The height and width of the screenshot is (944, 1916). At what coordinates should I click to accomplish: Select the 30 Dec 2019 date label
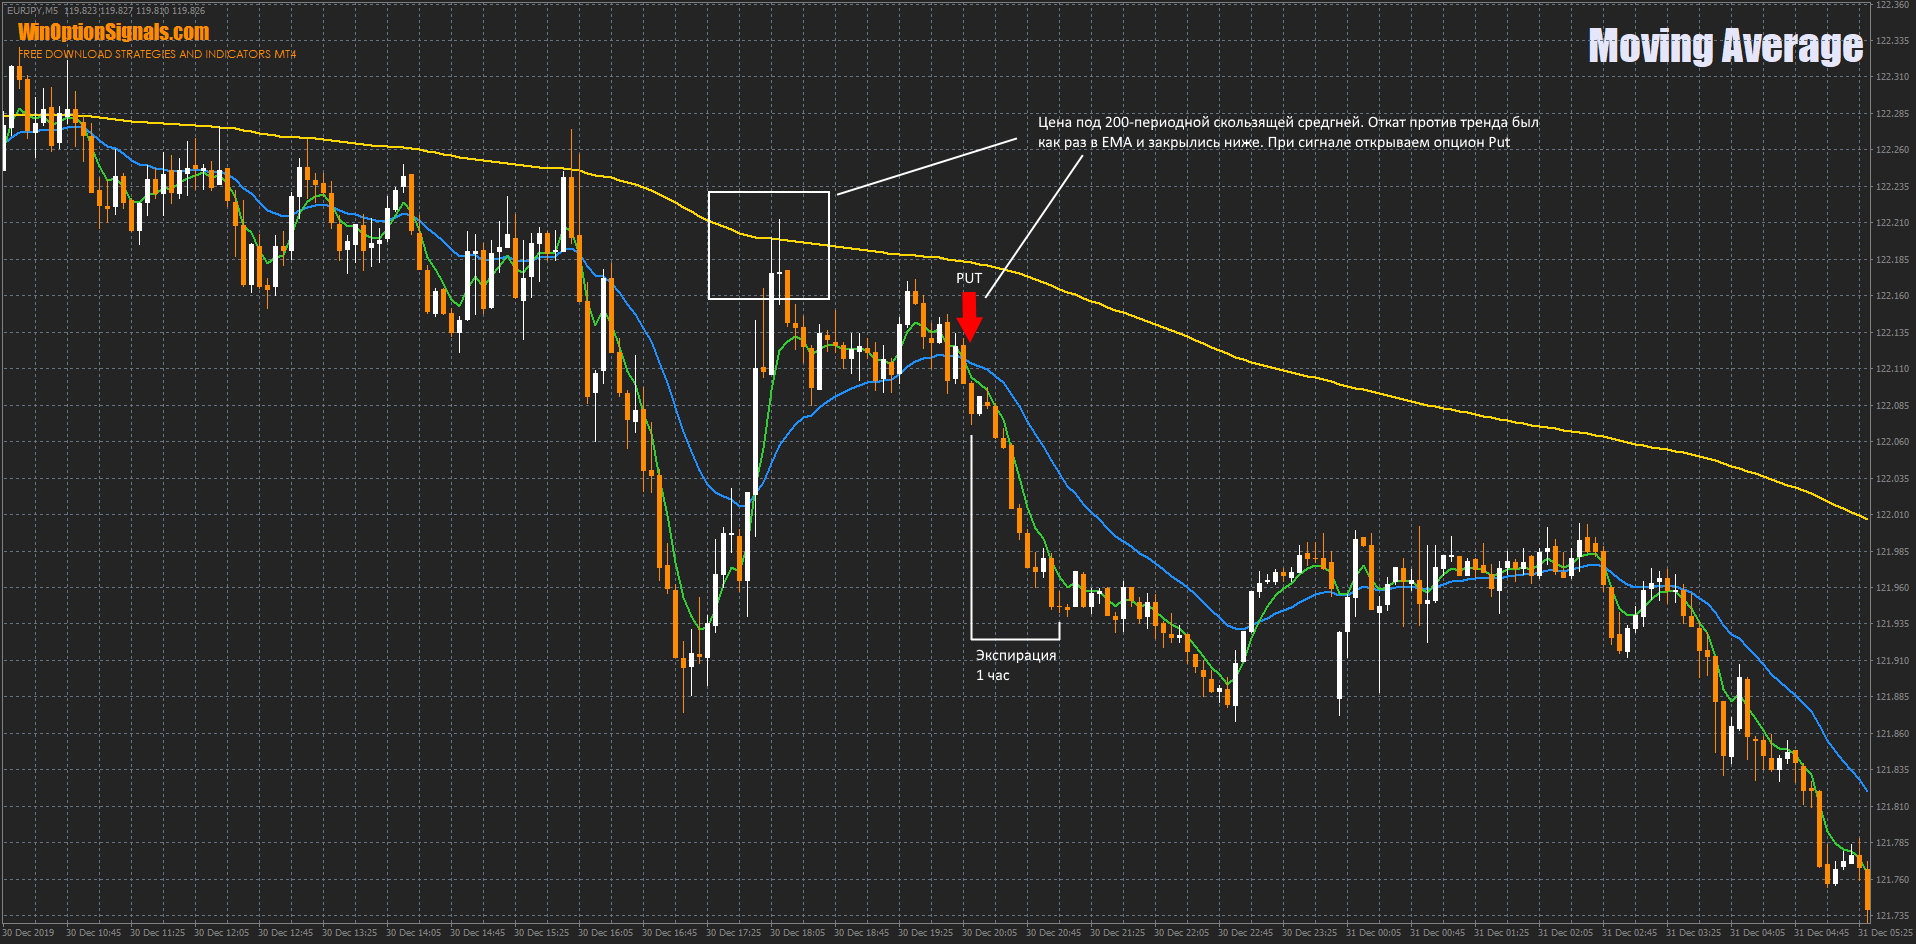coord(28,933)
